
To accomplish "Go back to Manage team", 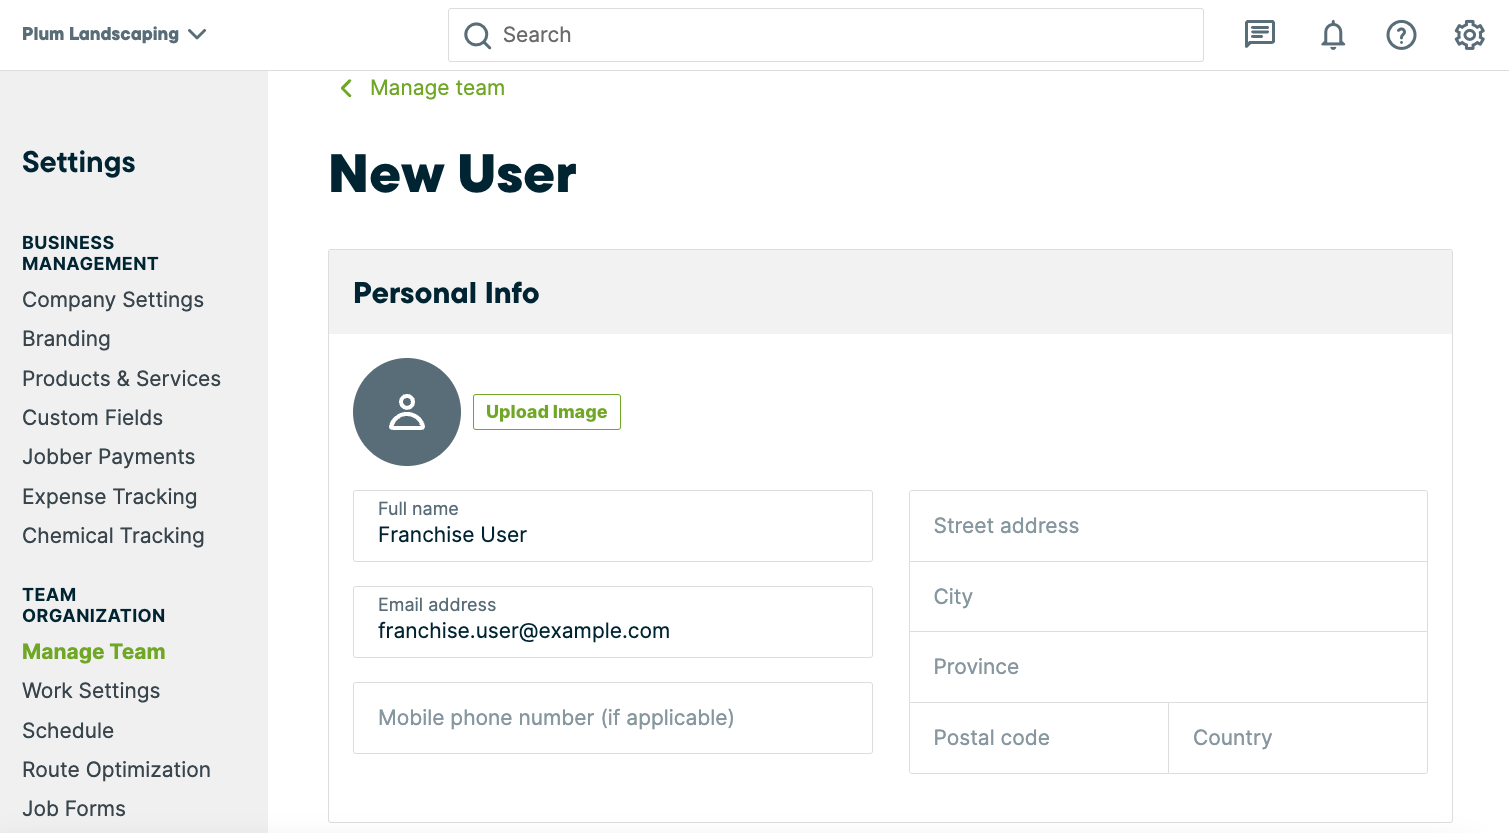I will coord(437,88).
